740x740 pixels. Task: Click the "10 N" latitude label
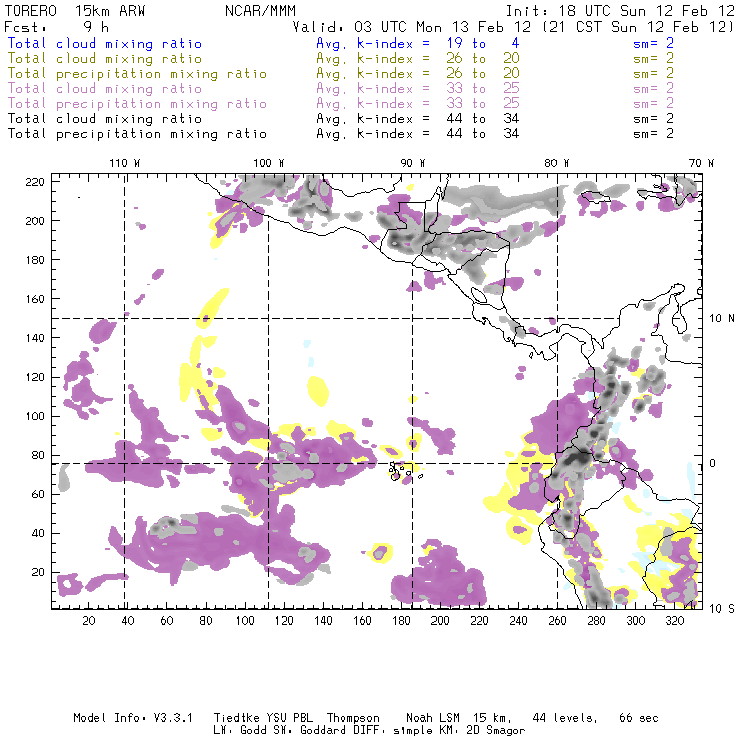722,319
